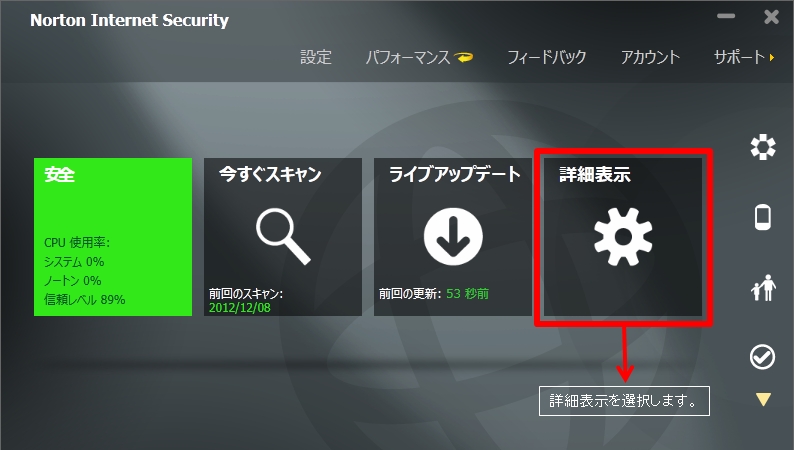The height and width of the screenshot is (450, 794).
Task: Minimize the Norton Internet Security window
Action: [726, 16]
